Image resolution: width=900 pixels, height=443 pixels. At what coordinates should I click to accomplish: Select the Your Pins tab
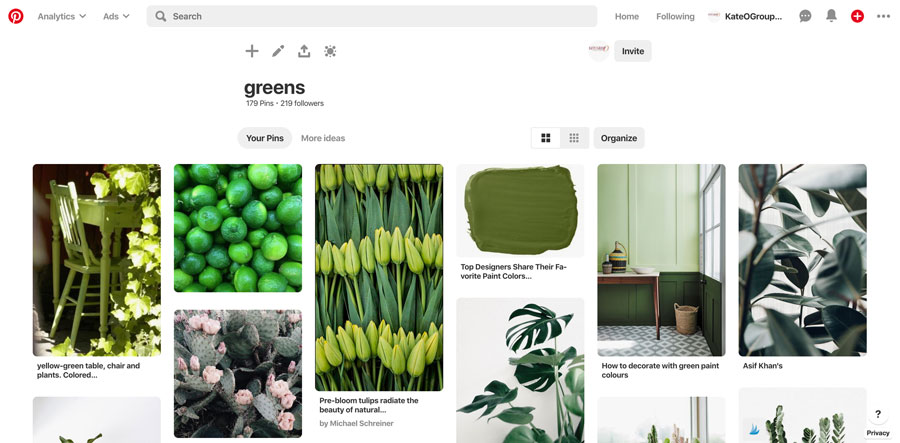265,138
